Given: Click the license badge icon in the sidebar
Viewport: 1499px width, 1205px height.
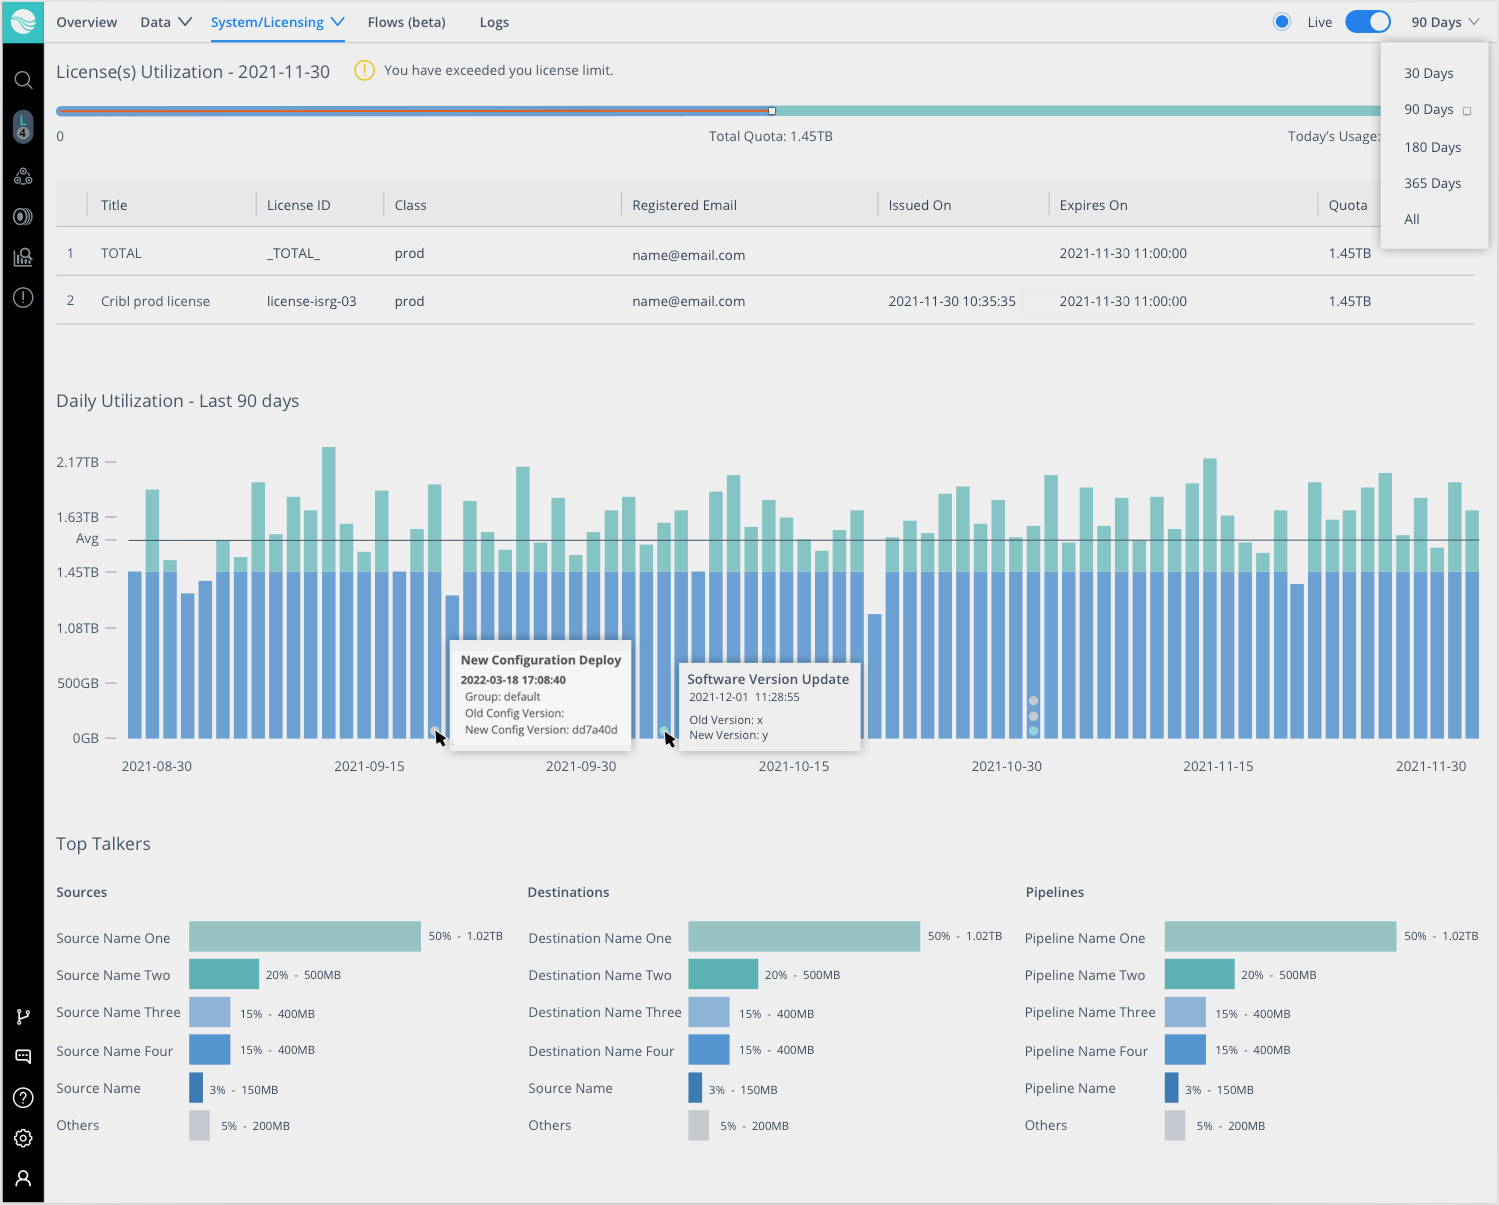Looking at the screenshot, I should pos(23,126).
